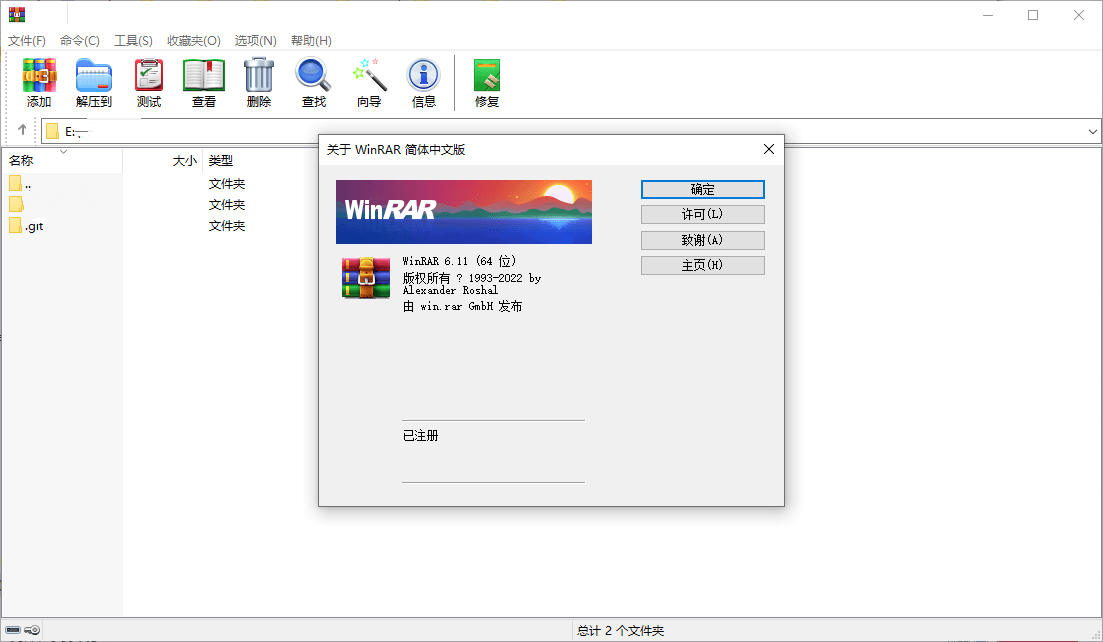The width and height of the screenshot is (1103, 642).
Task: Click the 添加 (Add) toolbar icon
Action: click(x=39, y=82)
